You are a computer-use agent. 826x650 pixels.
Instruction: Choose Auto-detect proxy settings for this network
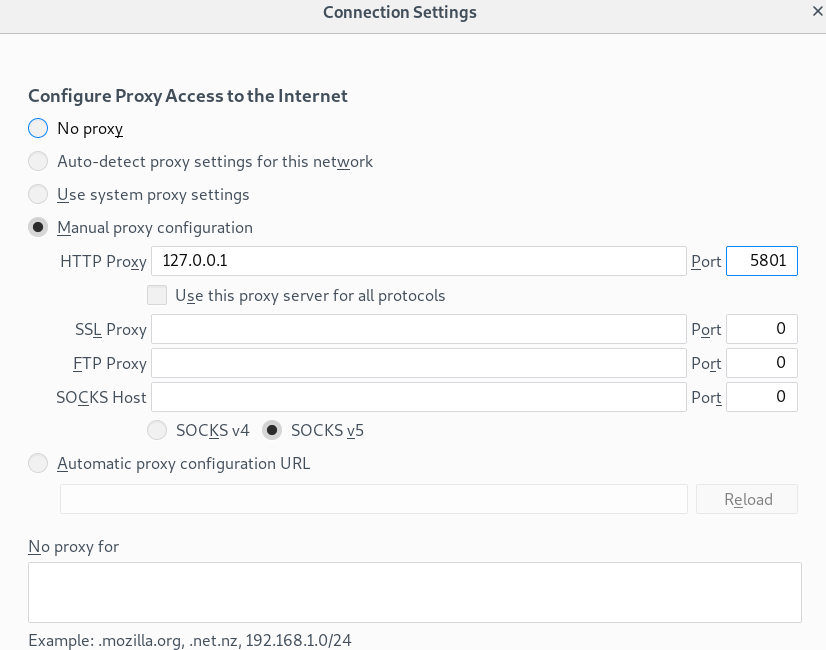coord(38,161)
